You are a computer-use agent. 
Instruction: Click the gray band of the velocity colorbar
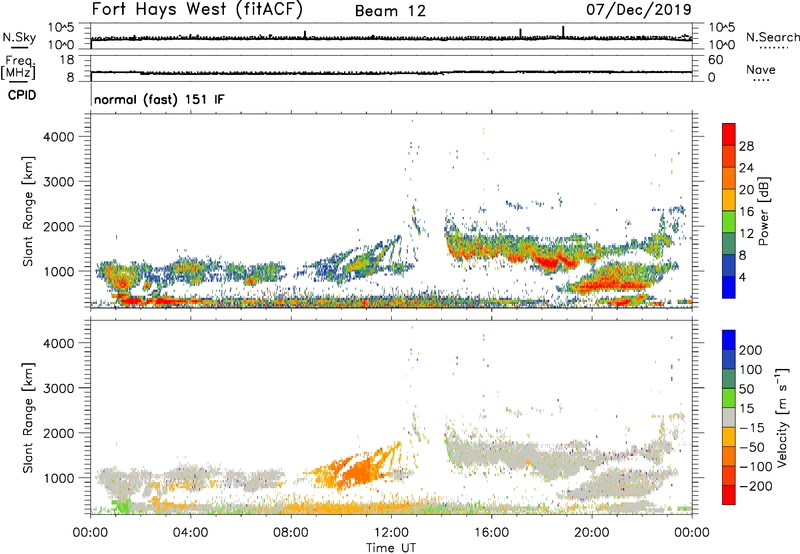(x=729, y=417)
